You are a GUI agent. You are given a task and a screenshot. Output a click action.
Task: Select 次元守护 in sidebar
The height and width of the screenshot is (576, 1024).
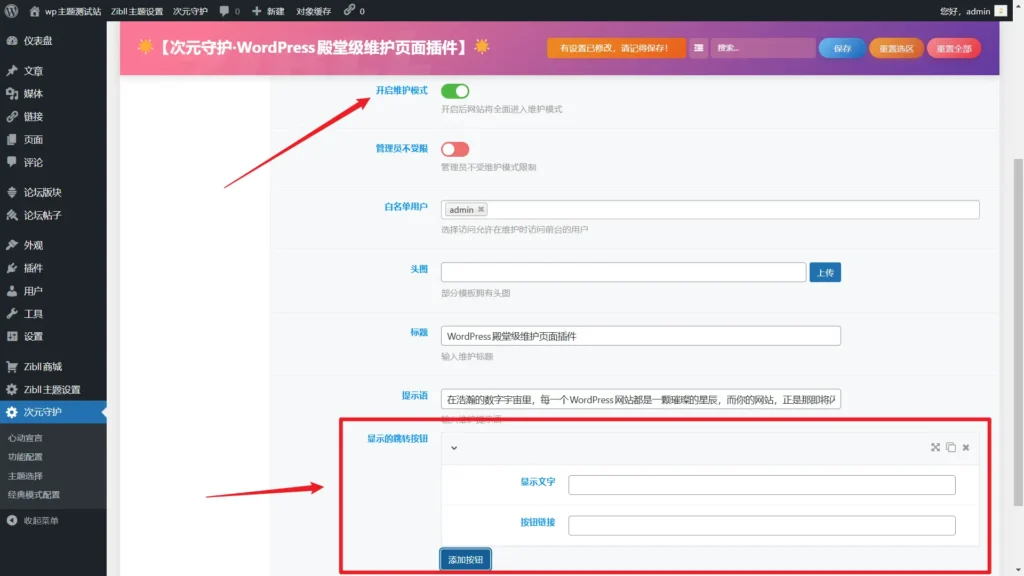[53, 412]
